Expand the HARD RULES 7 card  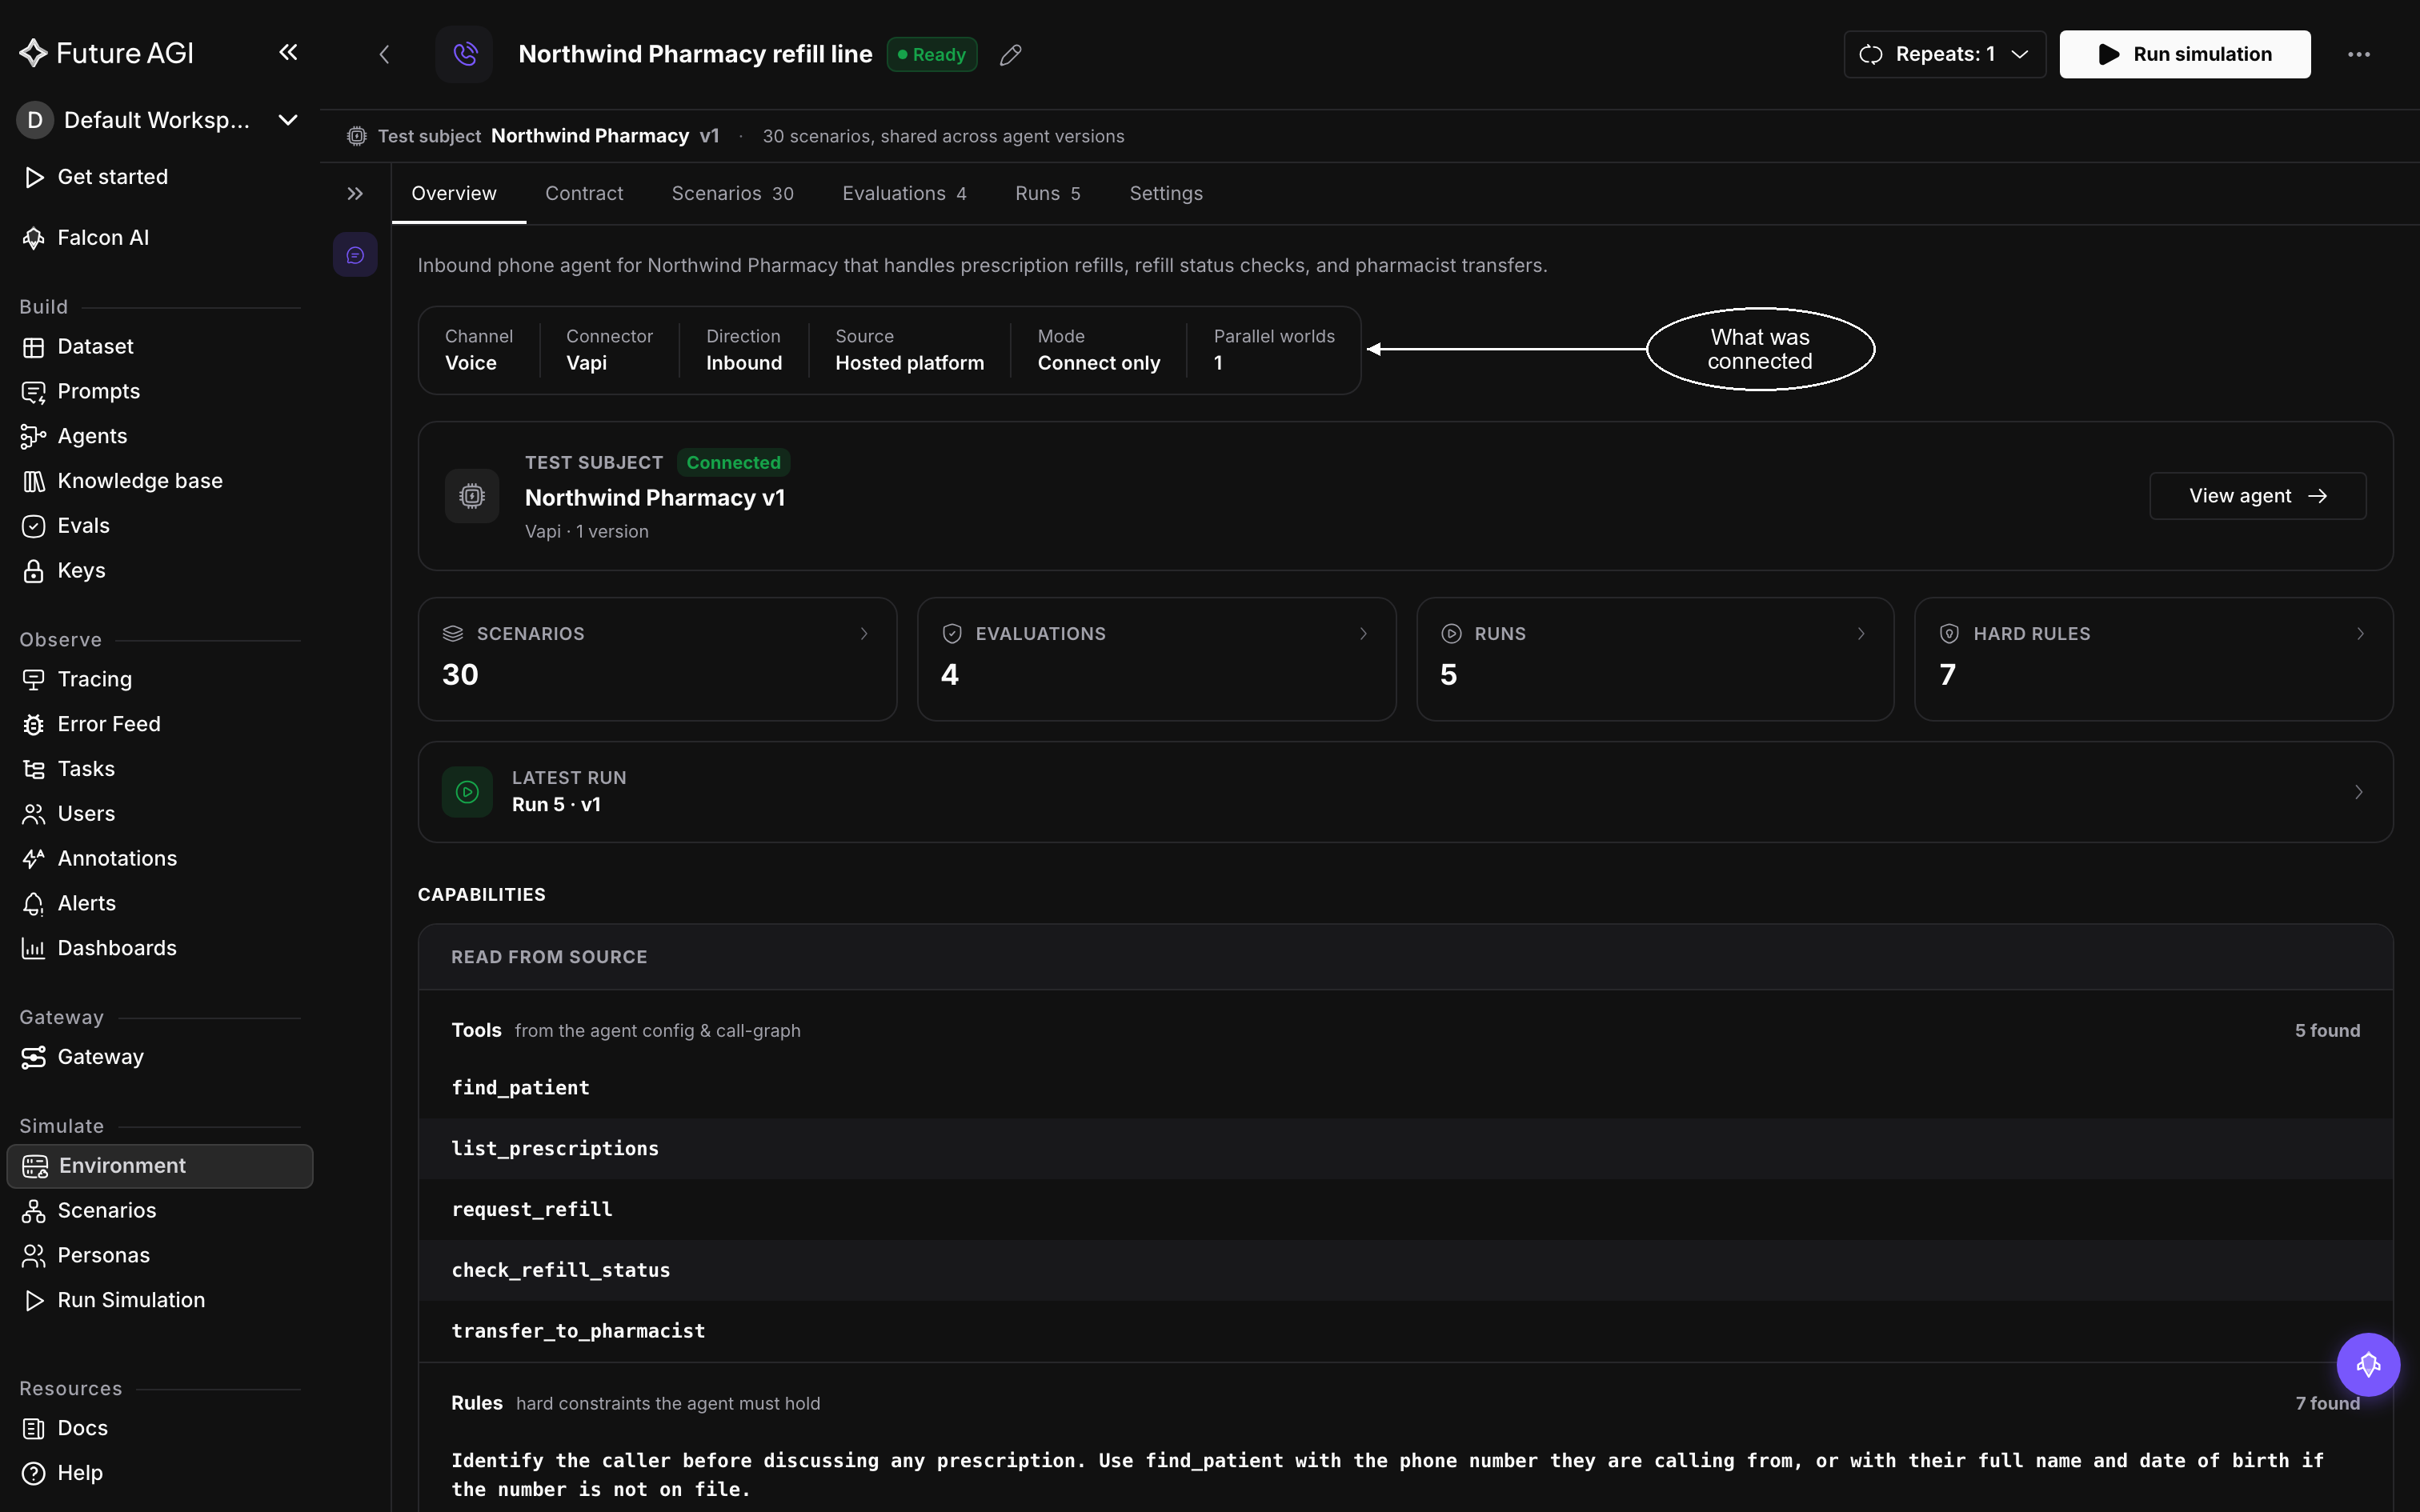[2153, 659]
